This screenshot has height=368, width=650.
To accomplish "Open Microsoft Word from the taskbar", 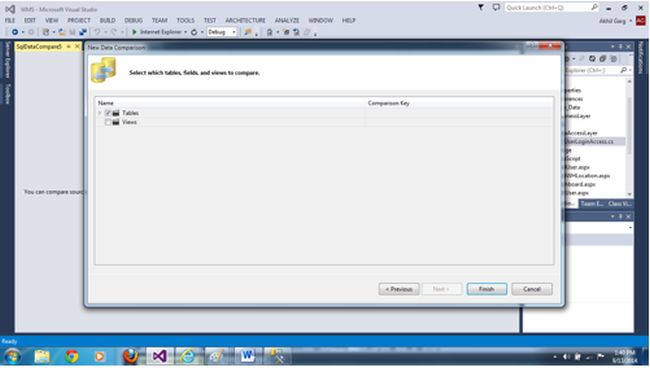I will click(247, 356).
